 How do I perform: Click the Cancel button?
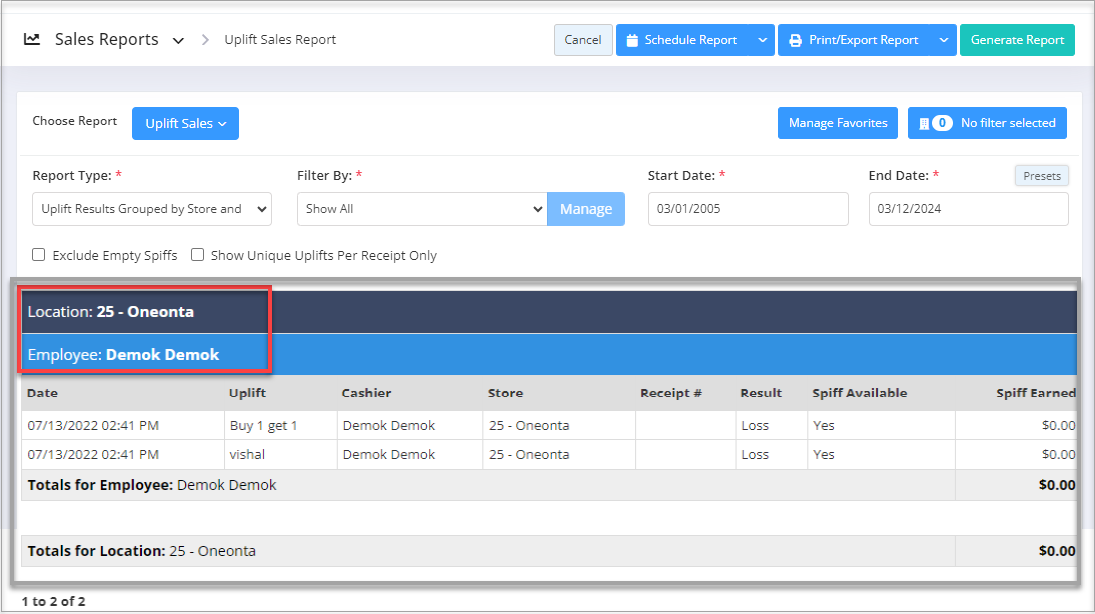coord(583,40)
